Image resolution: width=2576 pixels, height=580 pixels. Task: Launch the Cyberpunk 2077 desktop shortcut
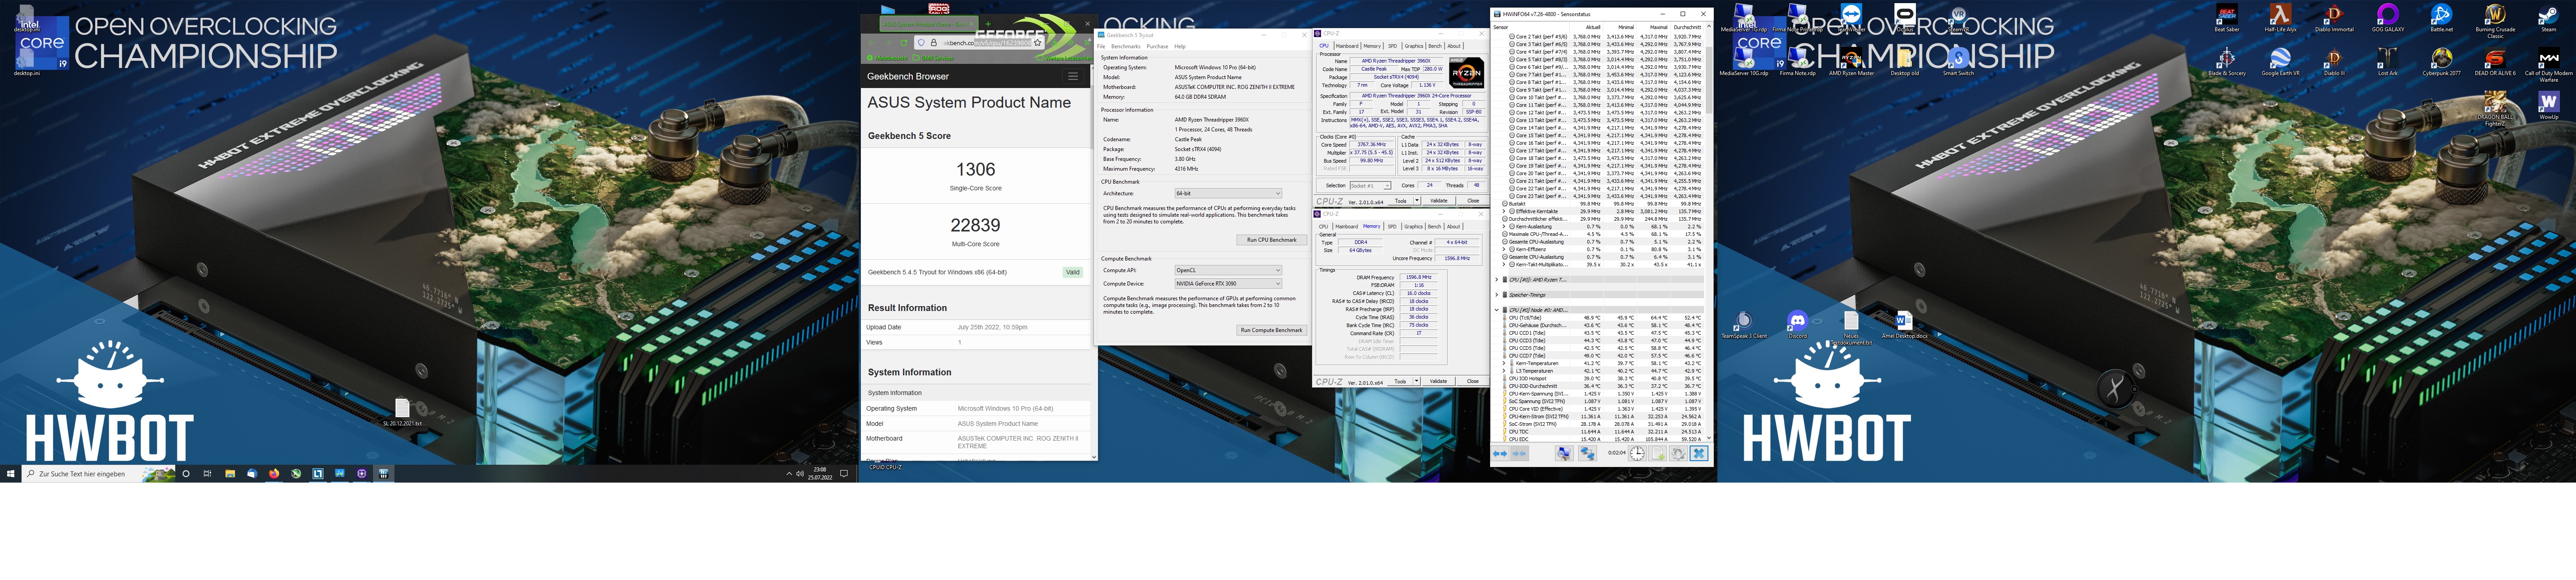click(x=2441, y=61)
